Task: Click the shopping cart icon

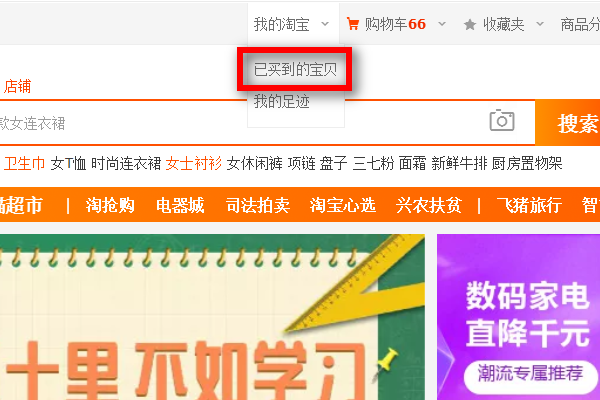Action: pos(352,24)
